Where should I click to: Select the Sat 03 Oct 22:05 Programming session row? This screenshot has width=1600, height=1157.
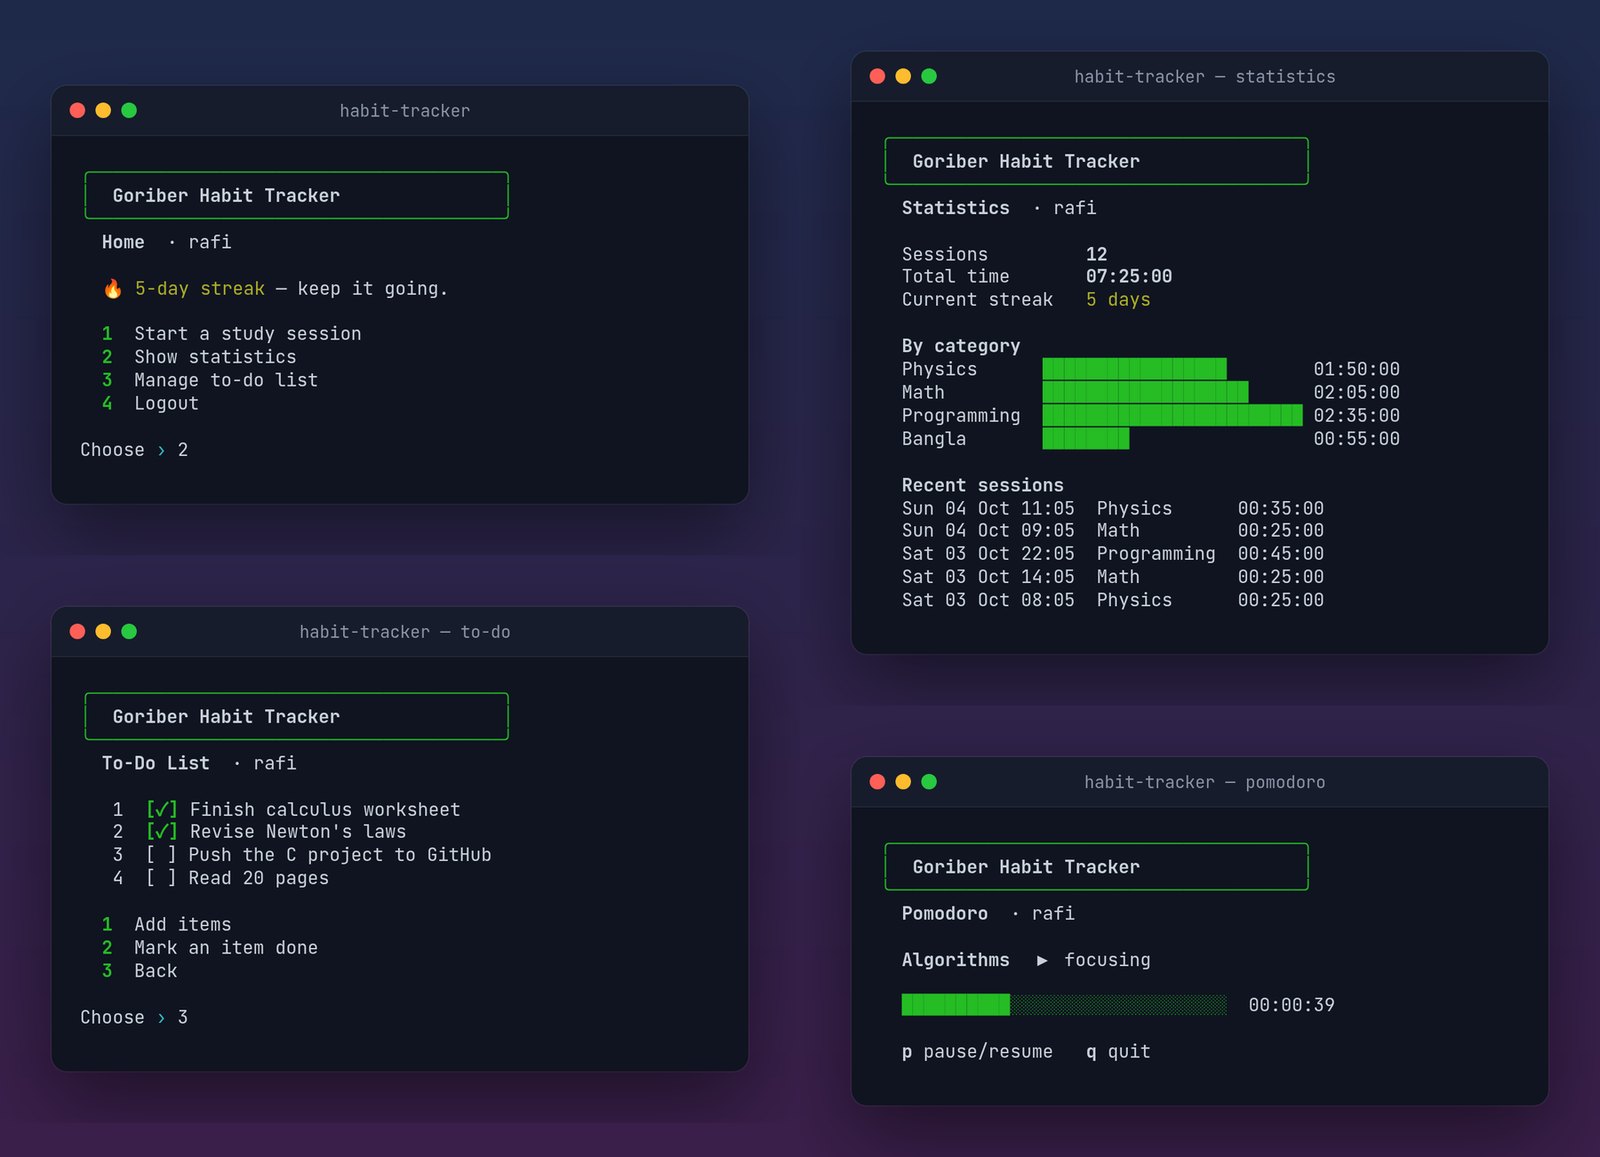pyautogui.click(x=1113, y=554)
